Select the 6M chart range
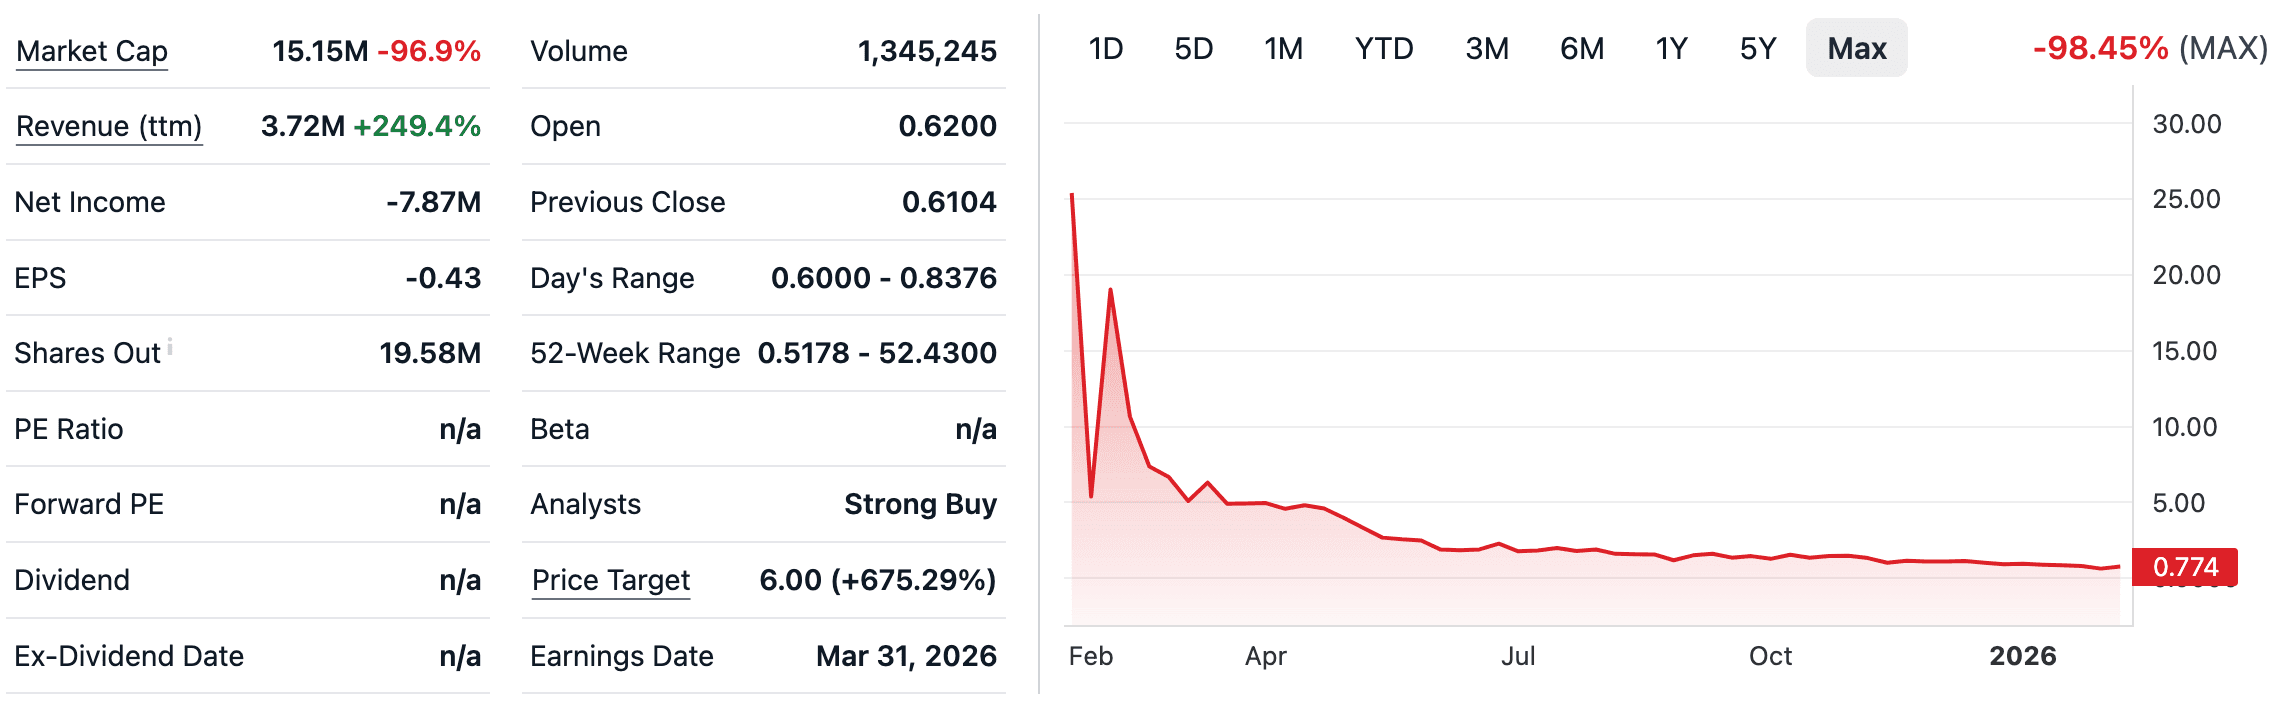The image size is (2278, 702). (1580, 47)
